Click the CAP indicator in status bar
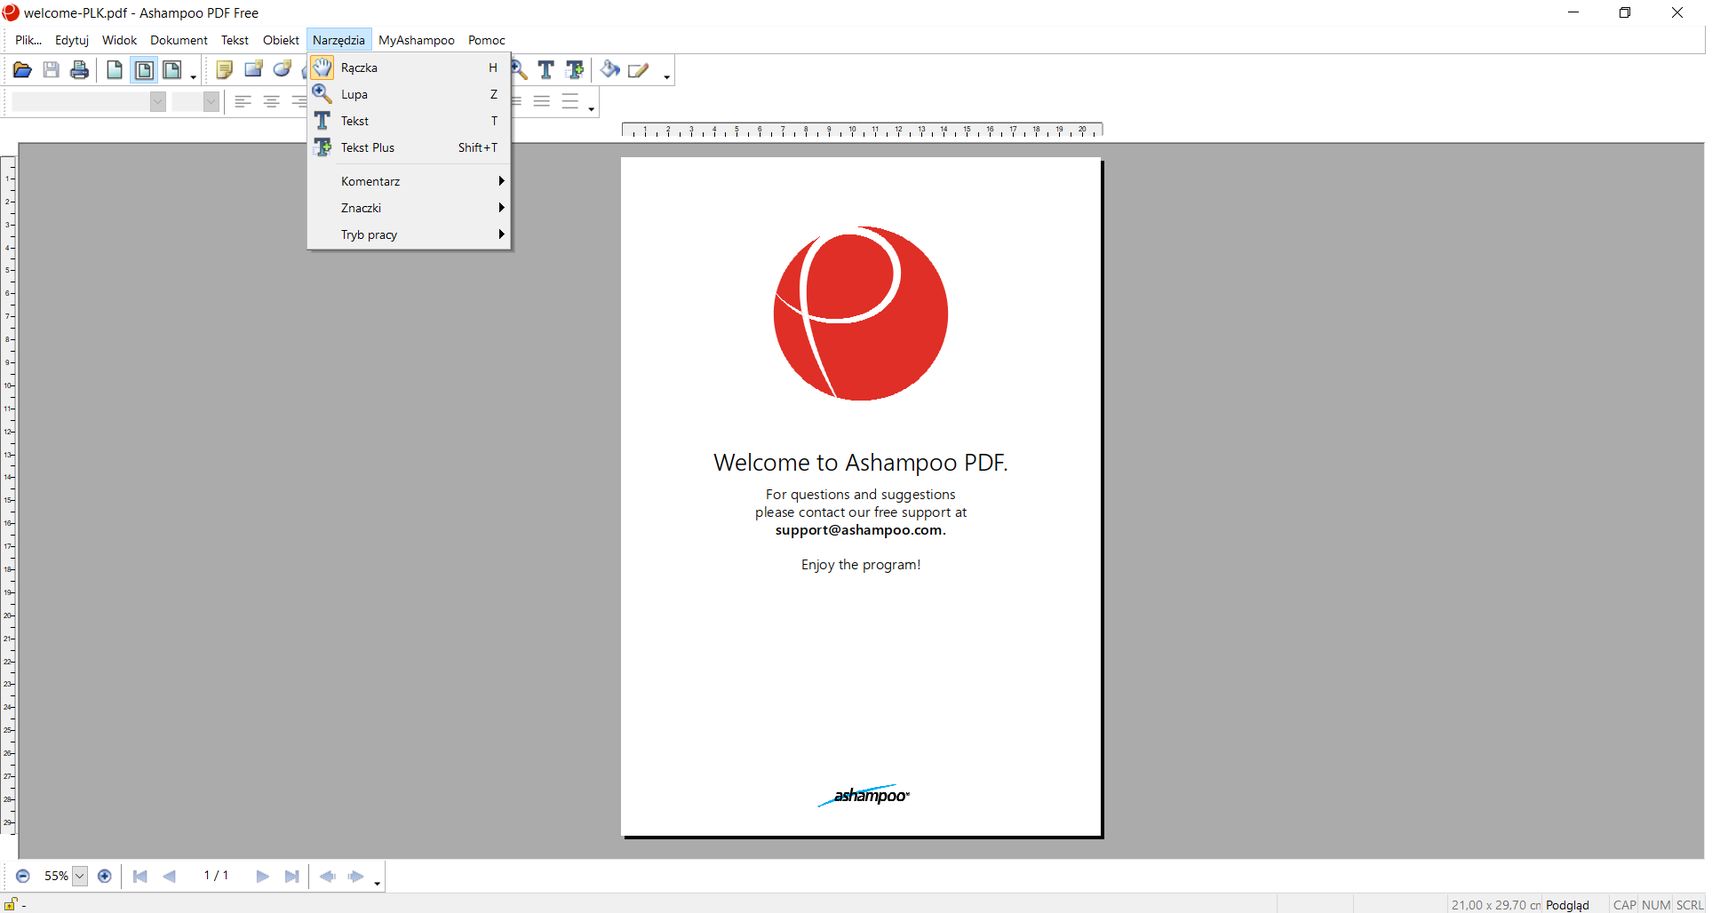Screen dimensions: 1720x913 click(1624, 905)
